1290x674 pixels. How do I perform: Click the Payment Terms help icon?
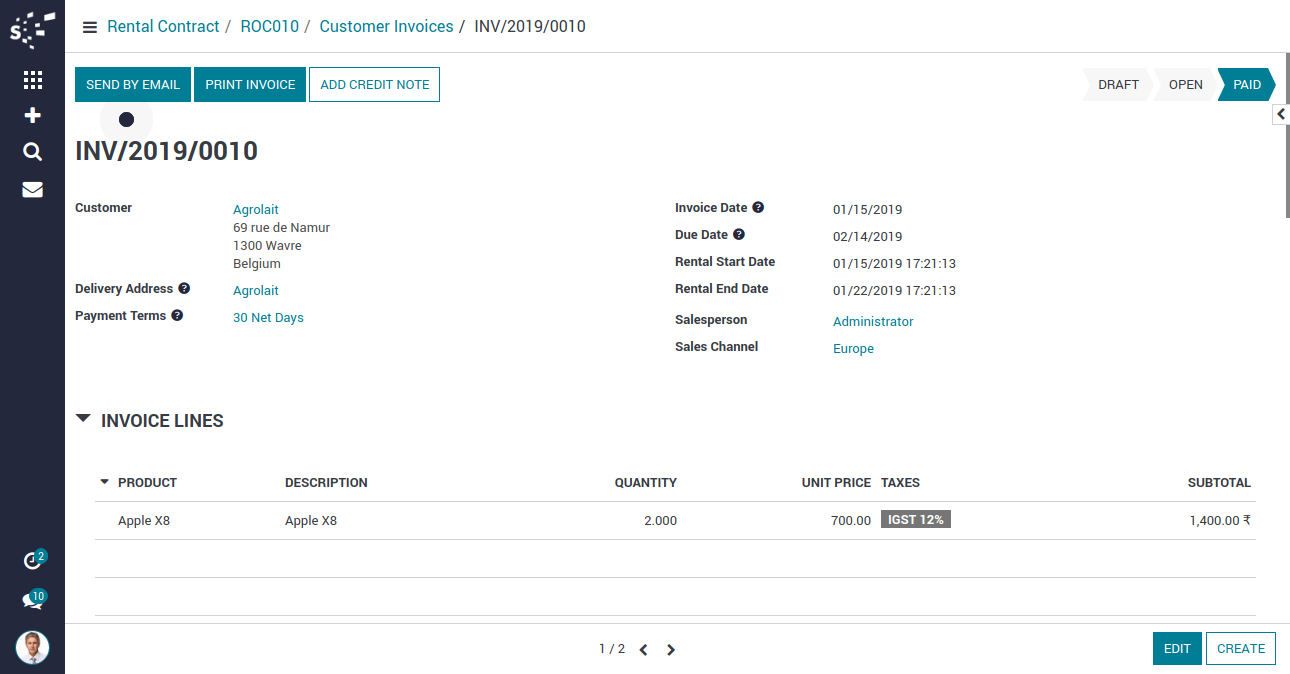tap(177, 316)
